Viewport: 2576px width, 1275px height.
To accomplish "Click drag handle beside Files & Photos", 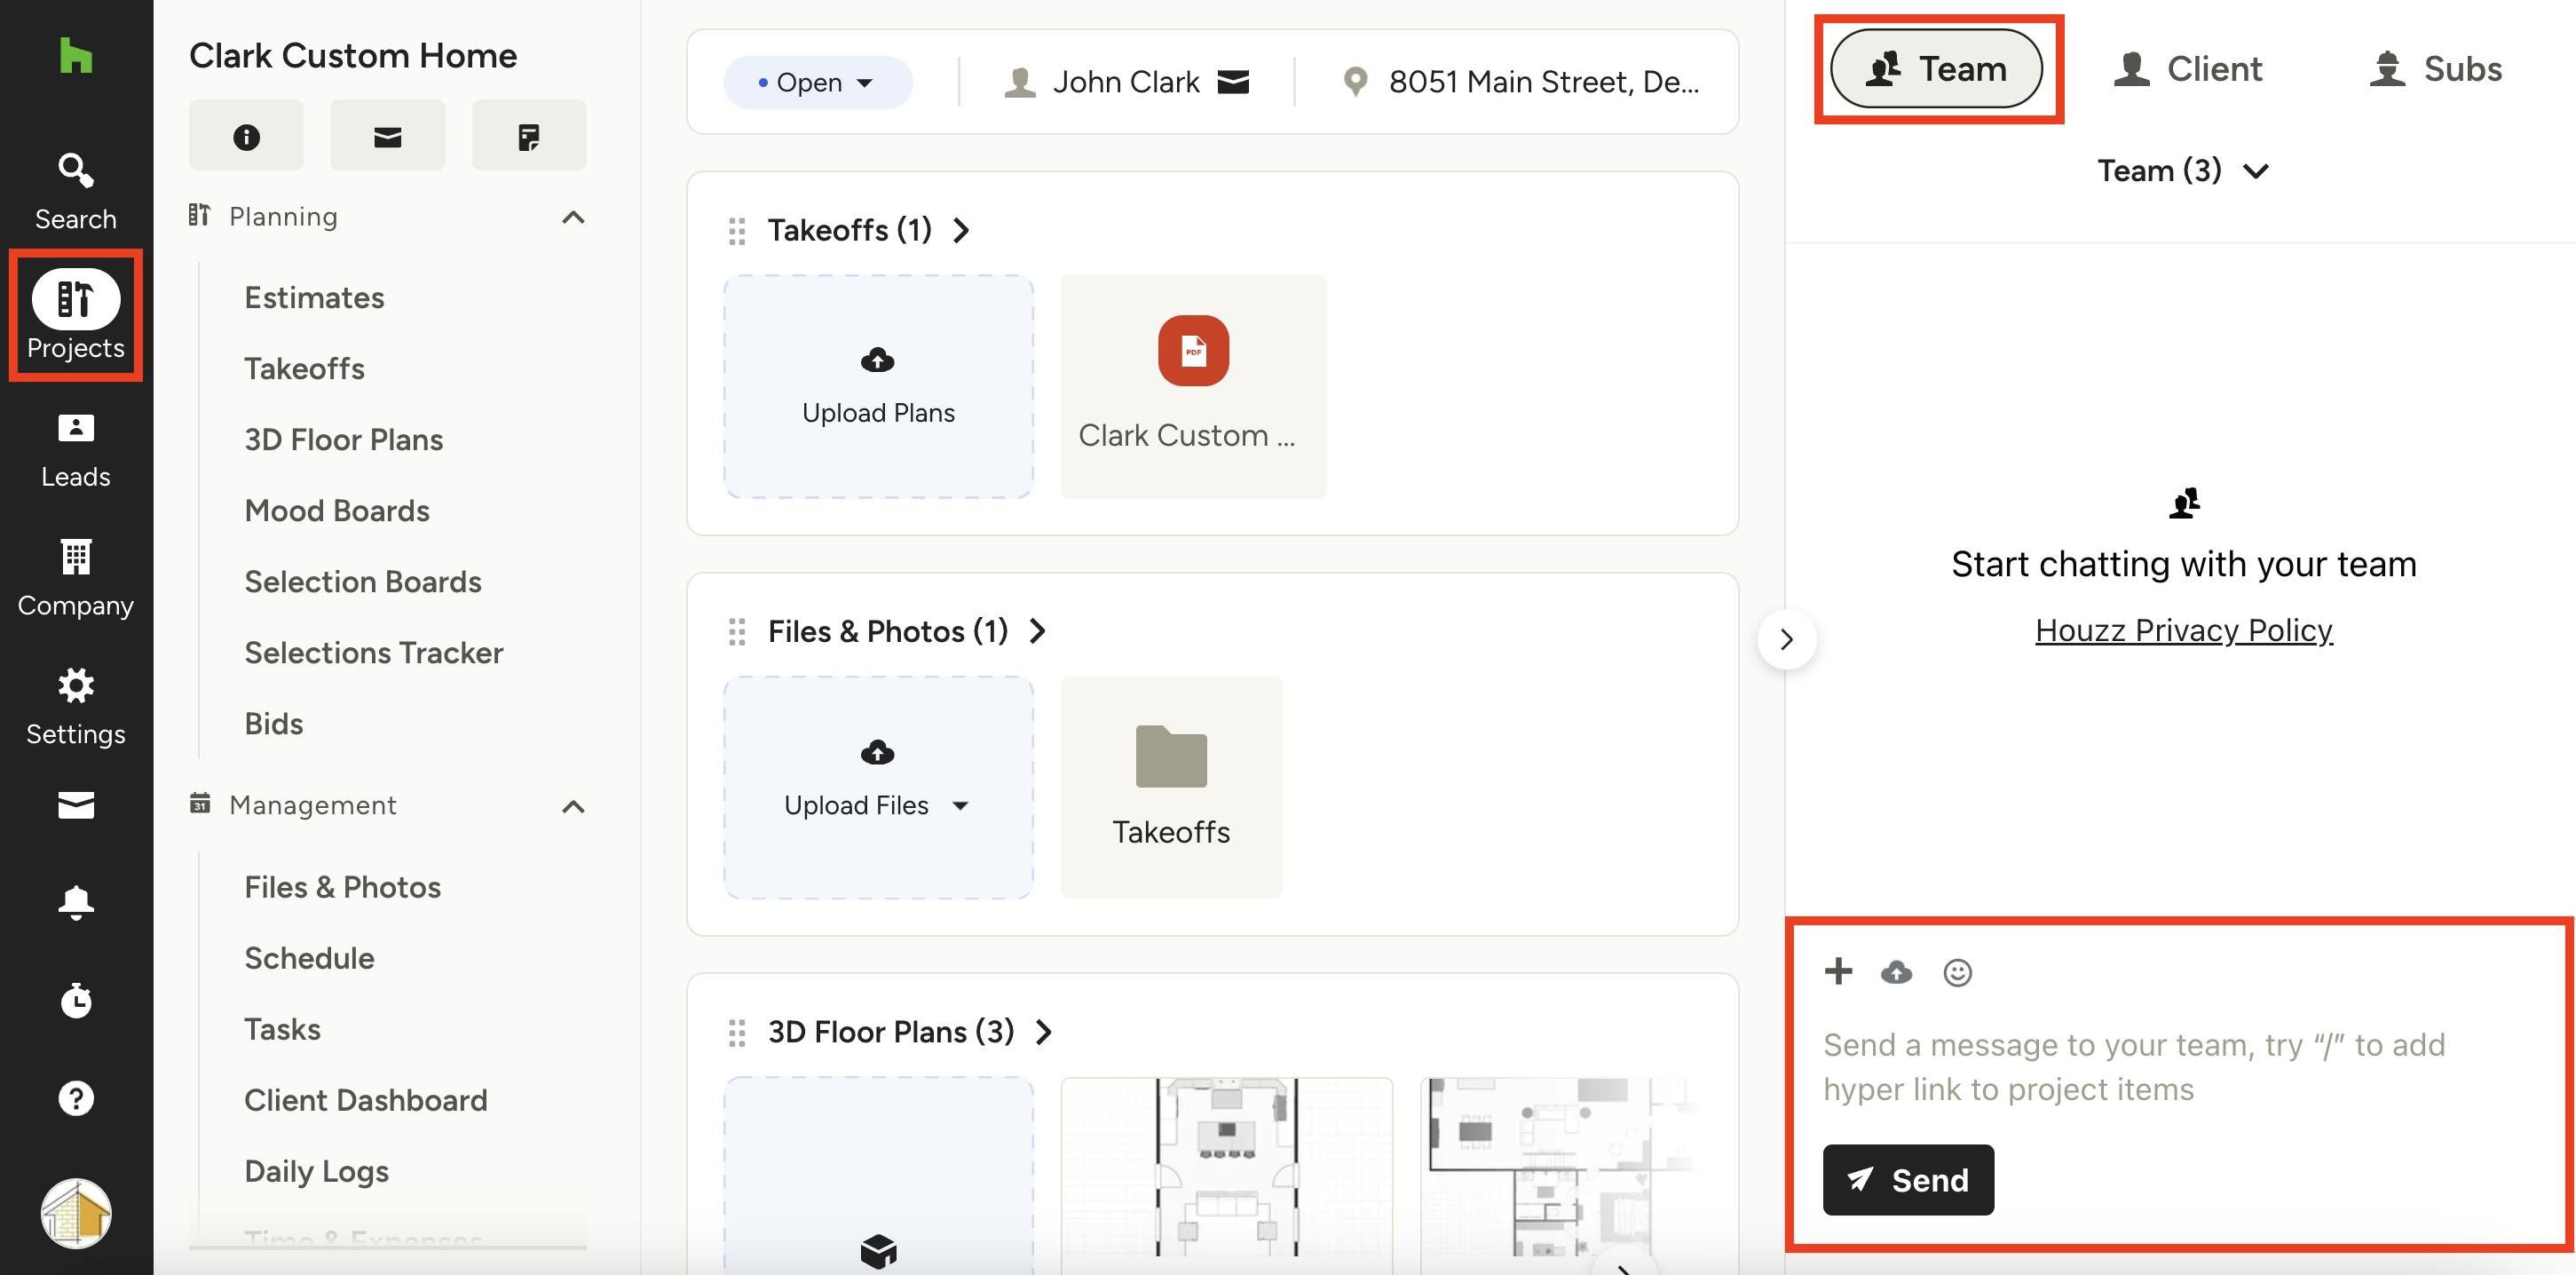I will pyautogui.click(x=737, y=632).
